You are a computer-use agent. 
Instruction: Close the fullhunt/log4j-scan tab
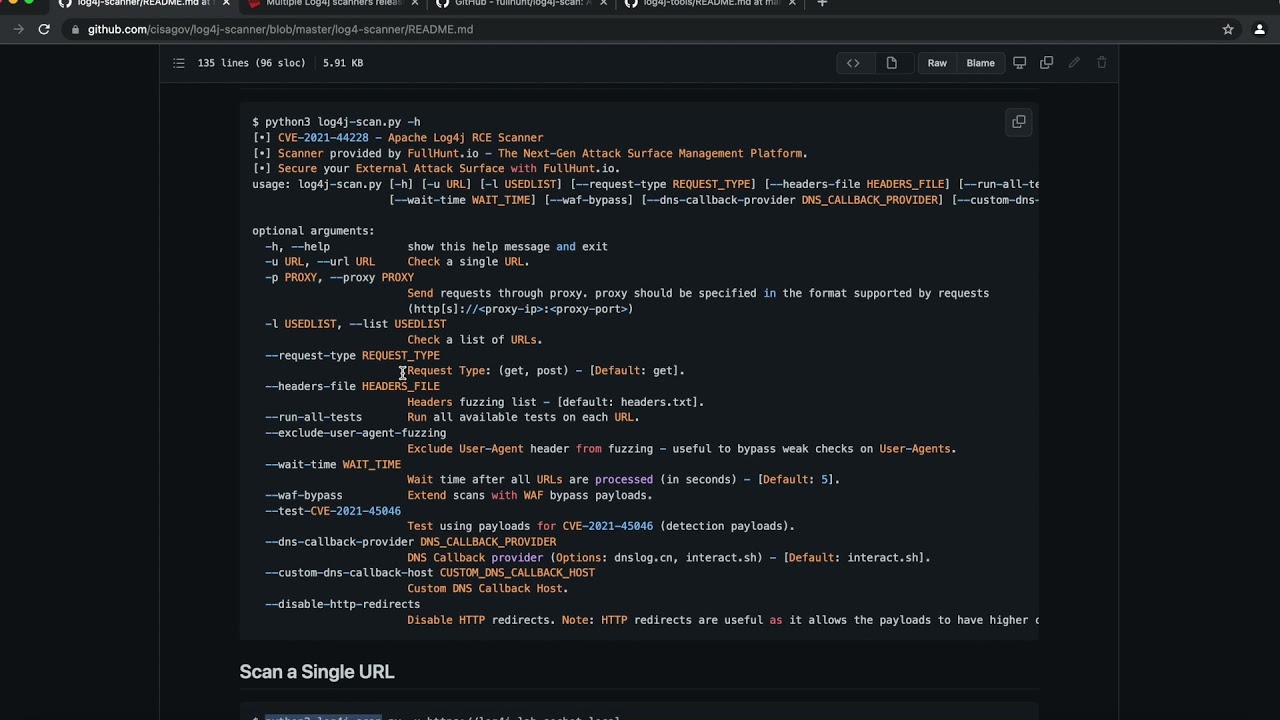603,3
